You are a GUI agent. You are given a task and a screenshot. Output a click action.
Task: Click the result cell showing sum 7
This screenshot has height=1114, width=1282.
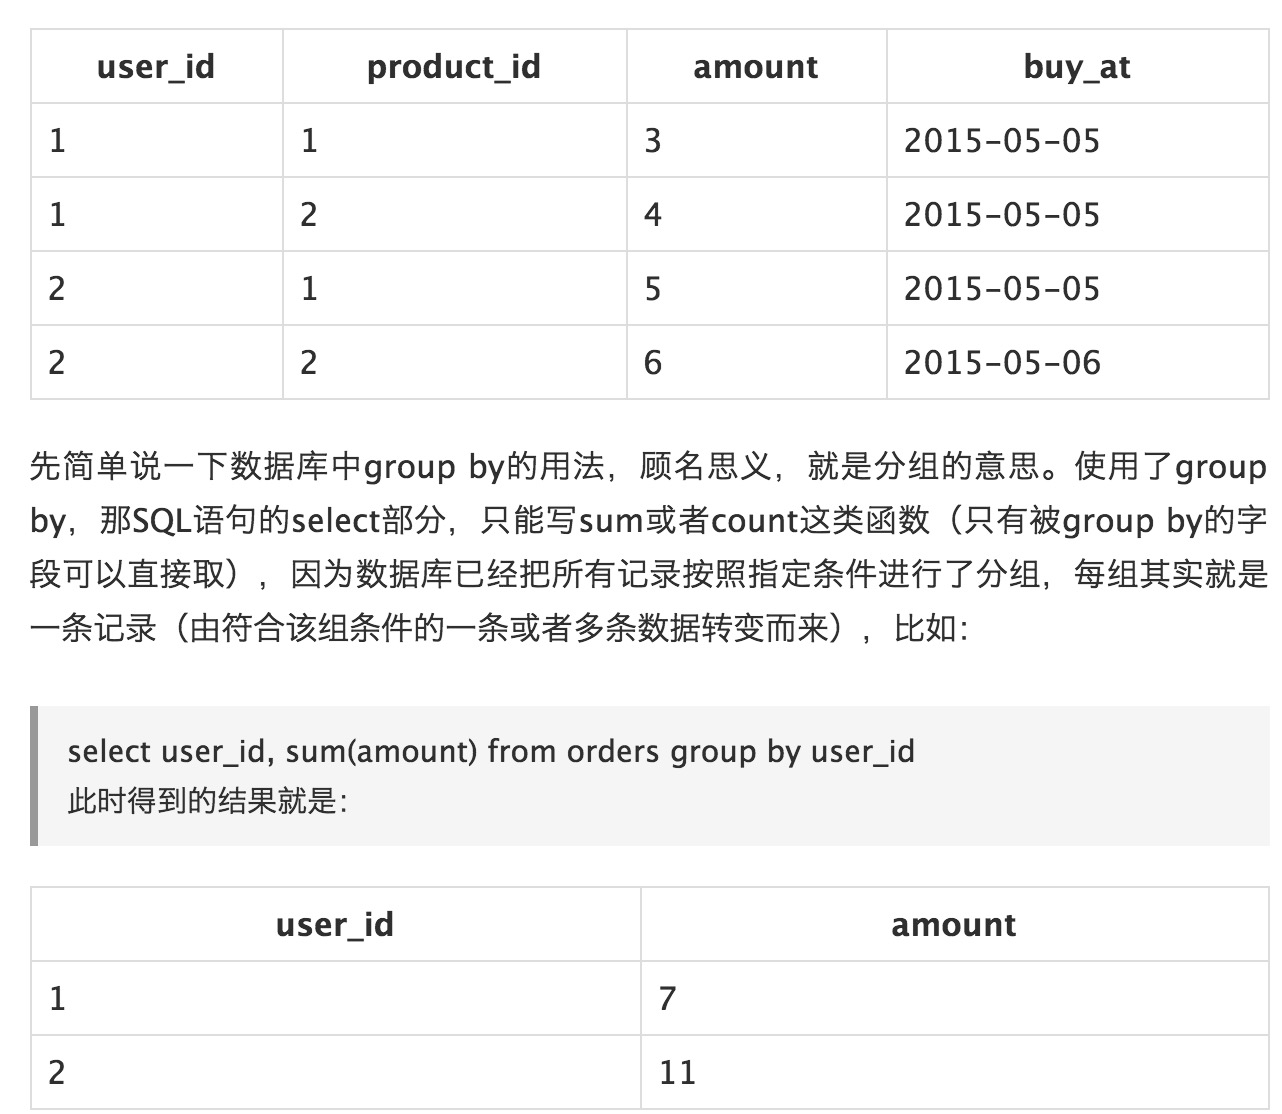(x=954, y=998)
